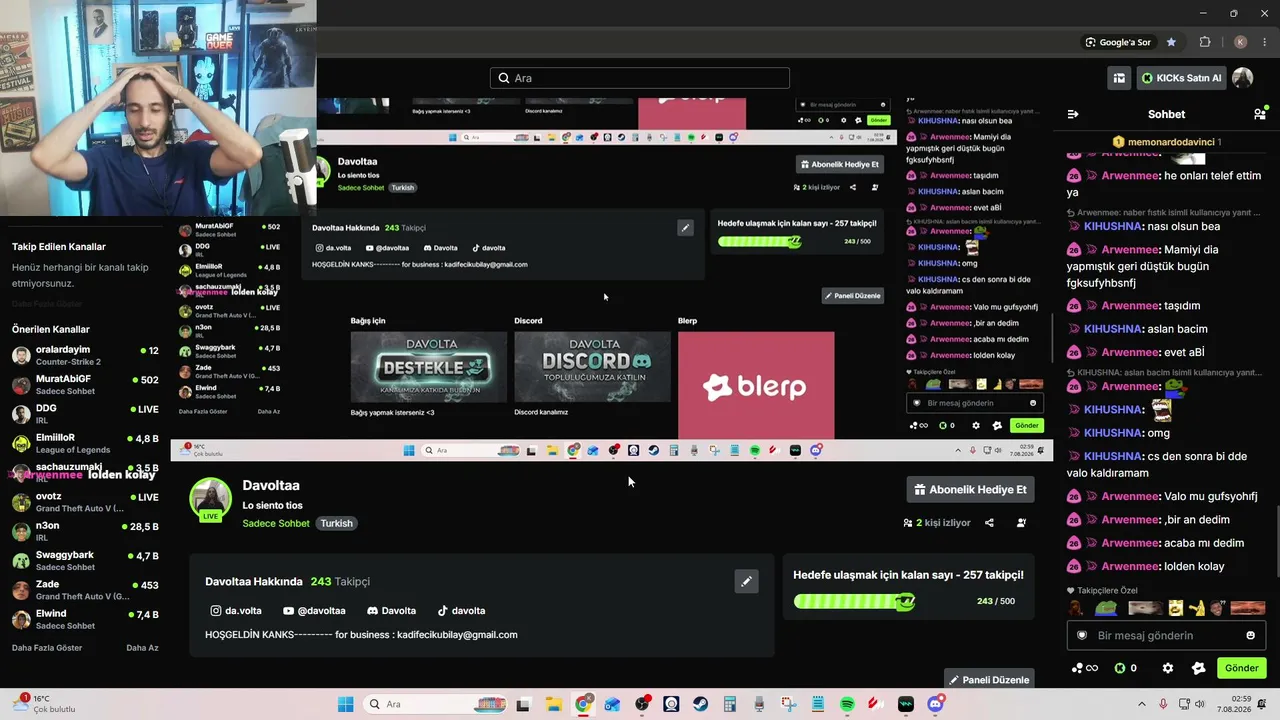Open chat settings gear icon

1167,668
